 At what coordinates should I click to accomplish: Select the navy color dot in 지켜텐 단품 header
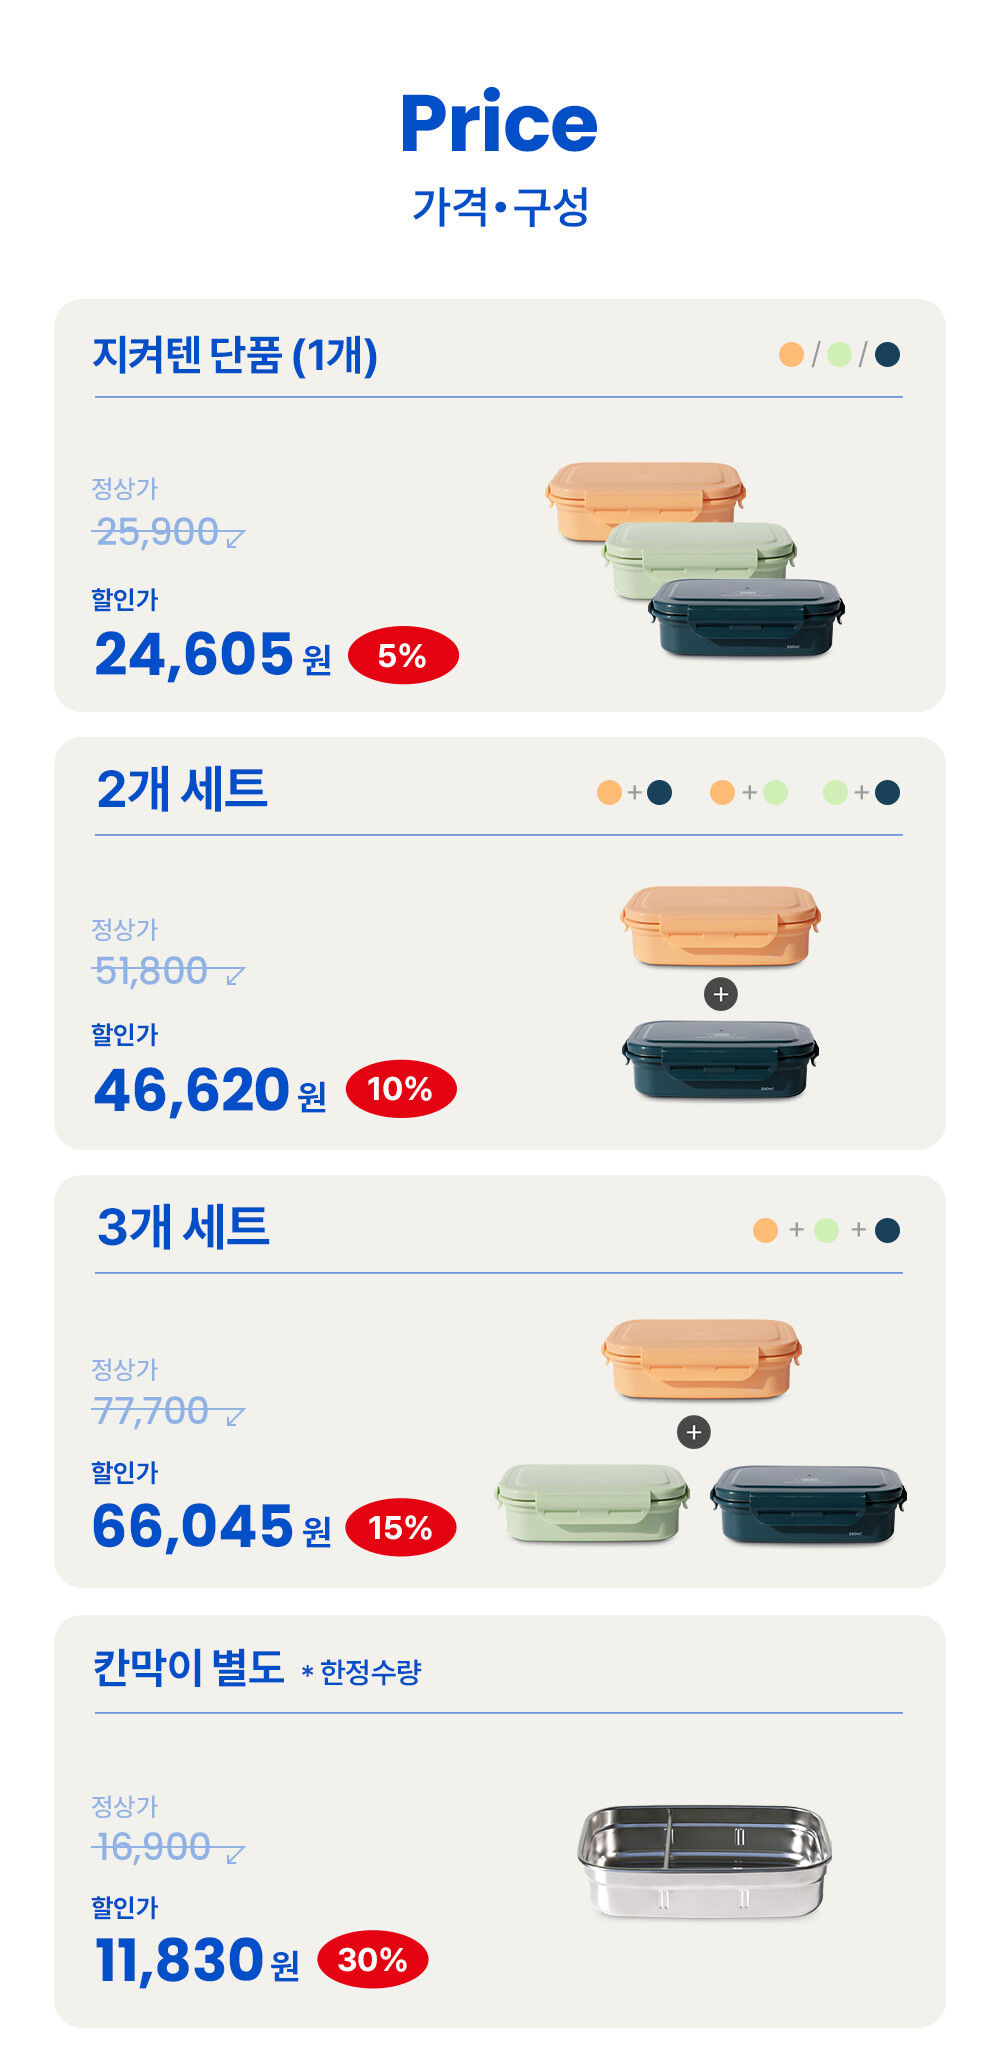point(887,355)
